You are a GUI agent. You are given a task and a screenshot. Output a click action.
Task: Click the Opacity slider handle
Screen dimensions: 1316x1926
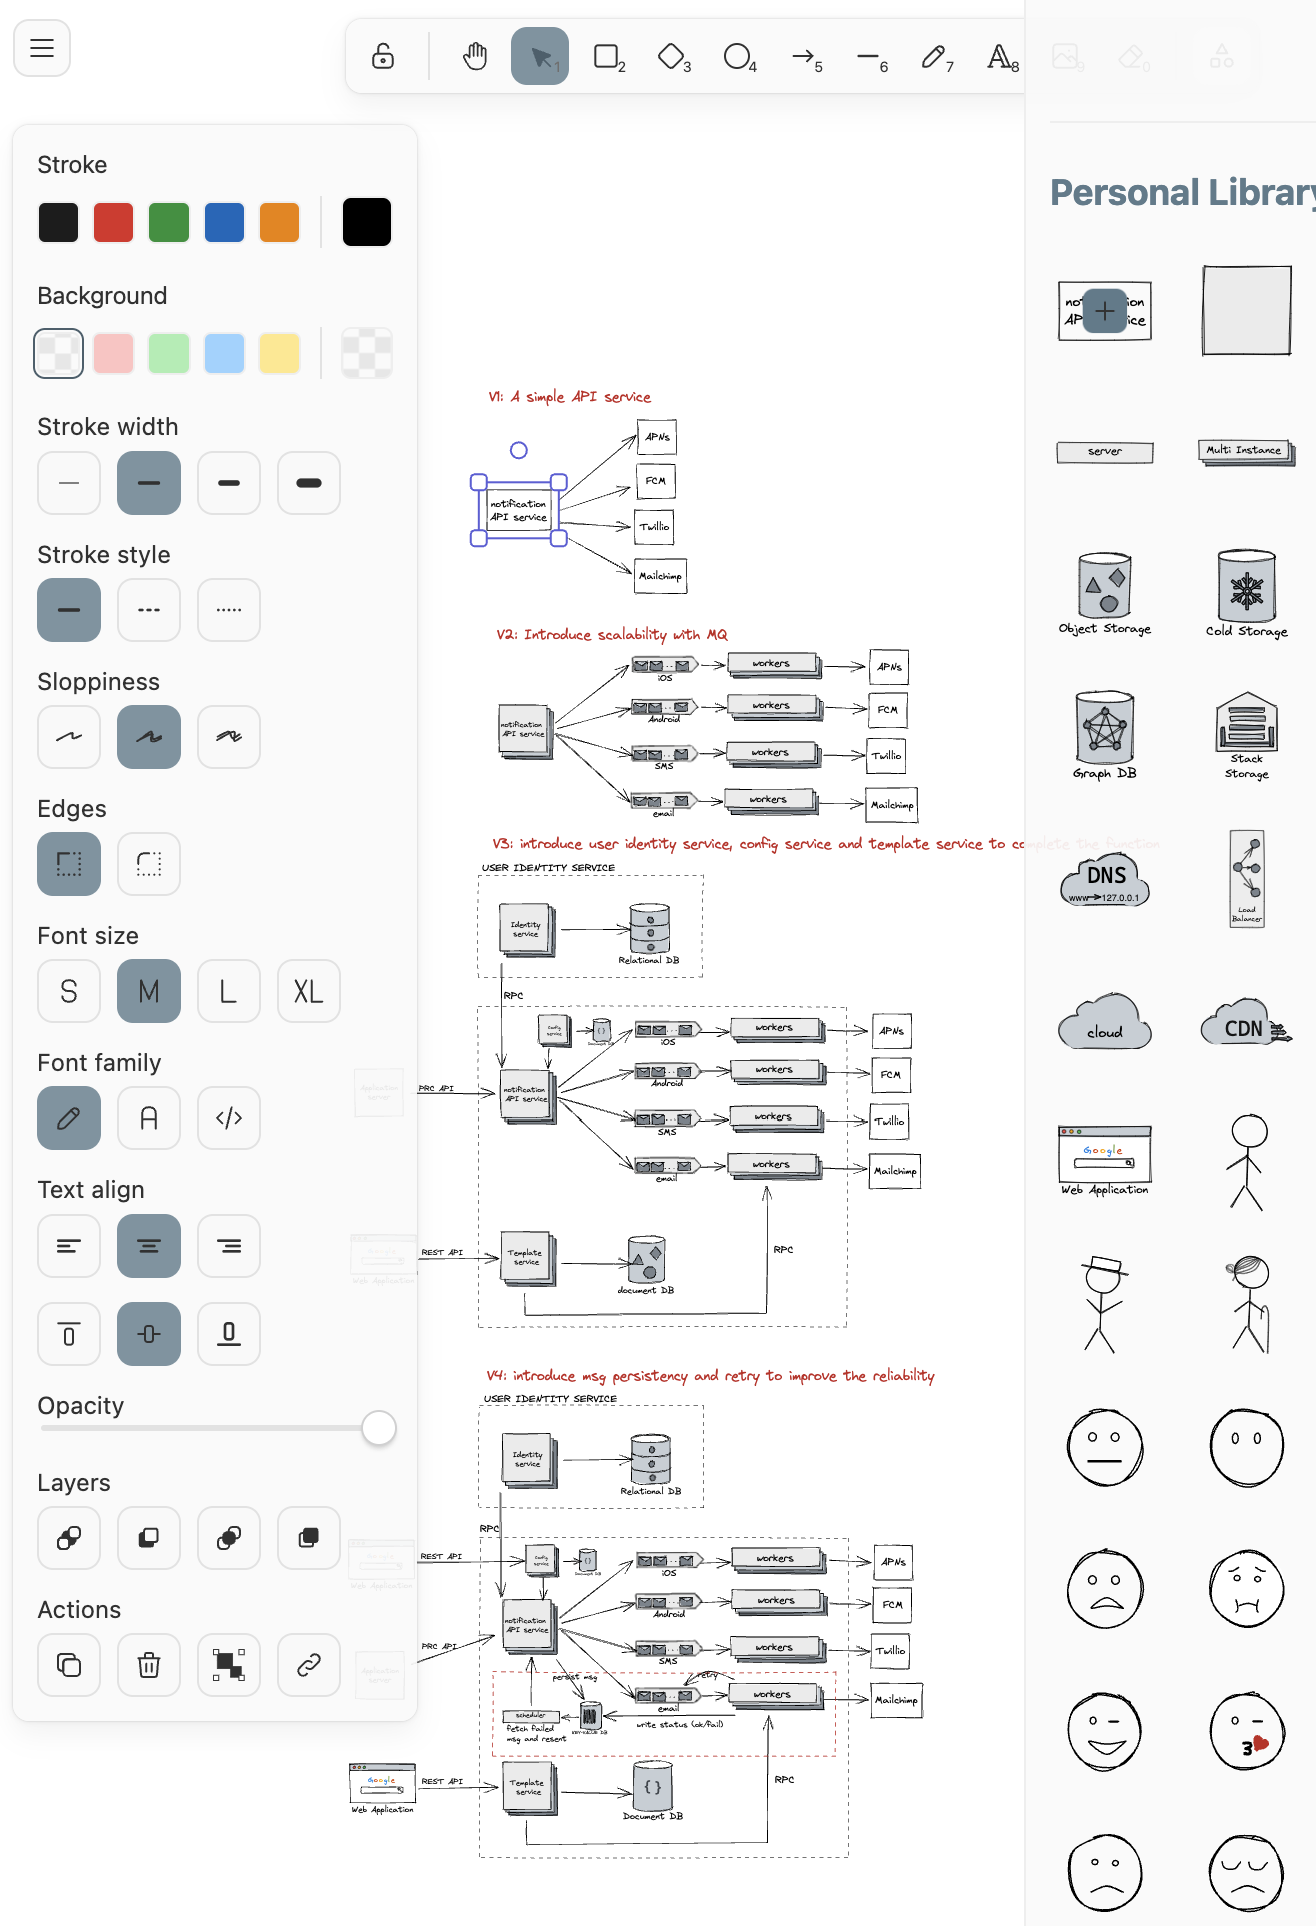379,1428
